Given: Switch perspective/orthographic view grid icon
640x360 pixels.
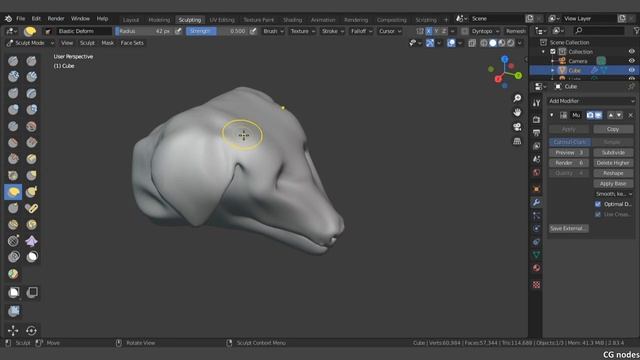Looking at the screenshot, I should click(x=517, y=141).
